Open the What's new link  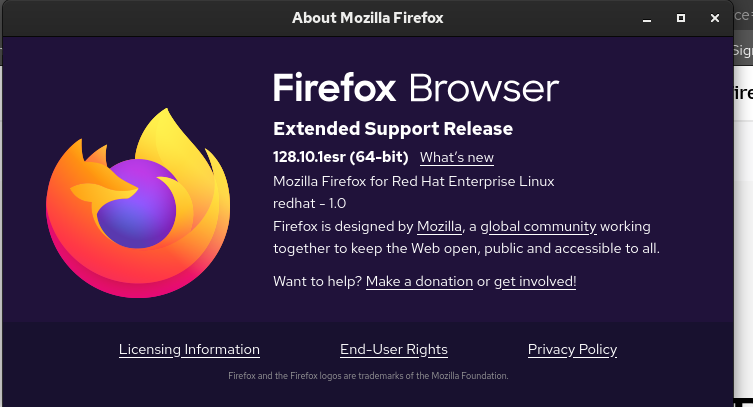pos(457,157)
